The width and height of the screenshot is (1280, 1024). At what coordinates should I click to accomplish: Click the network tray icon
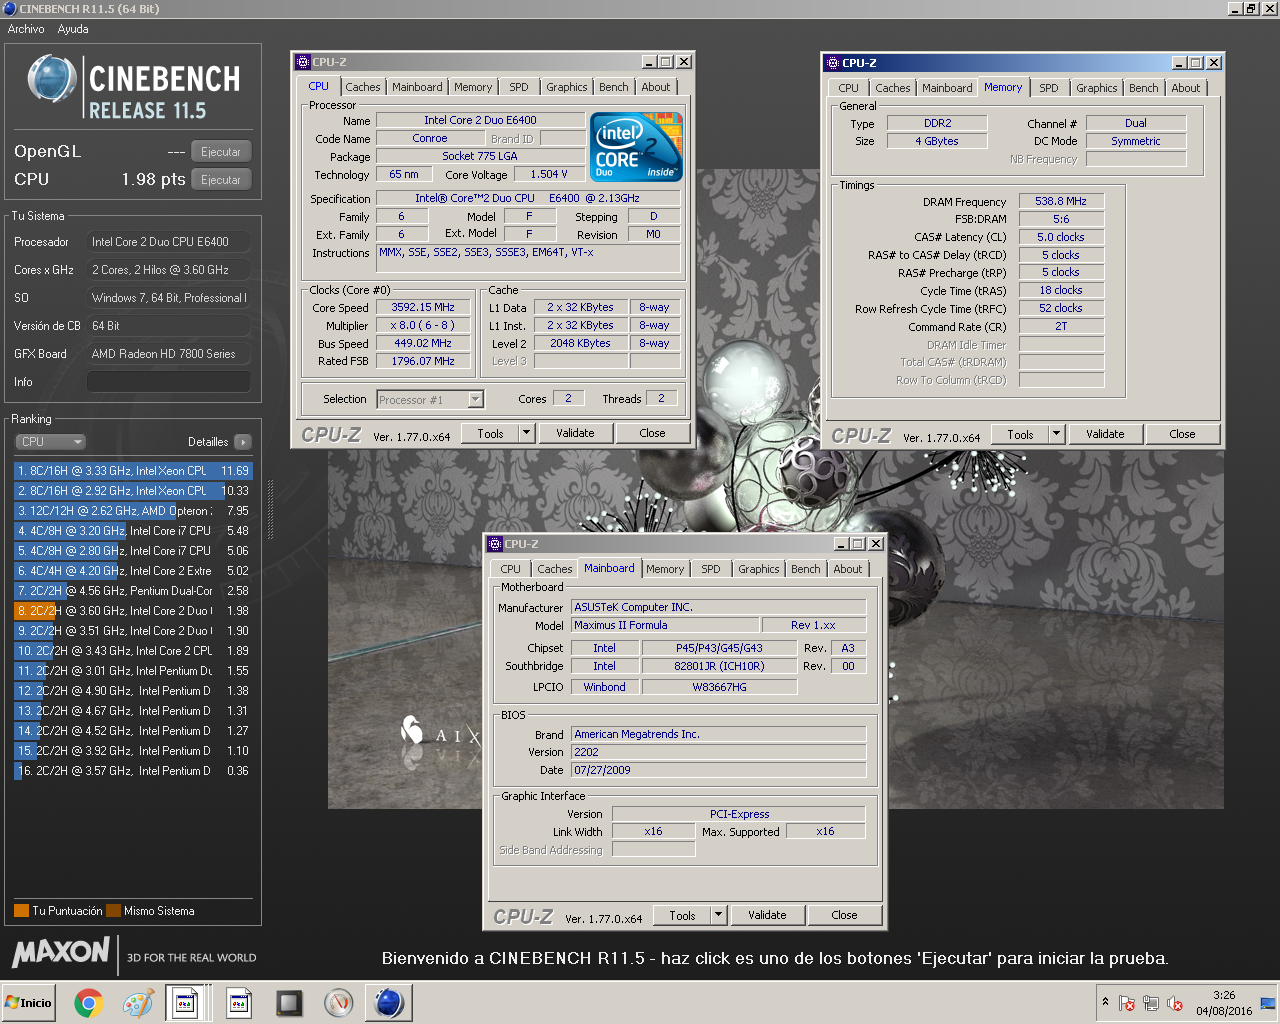(x=1151, y=1003)
